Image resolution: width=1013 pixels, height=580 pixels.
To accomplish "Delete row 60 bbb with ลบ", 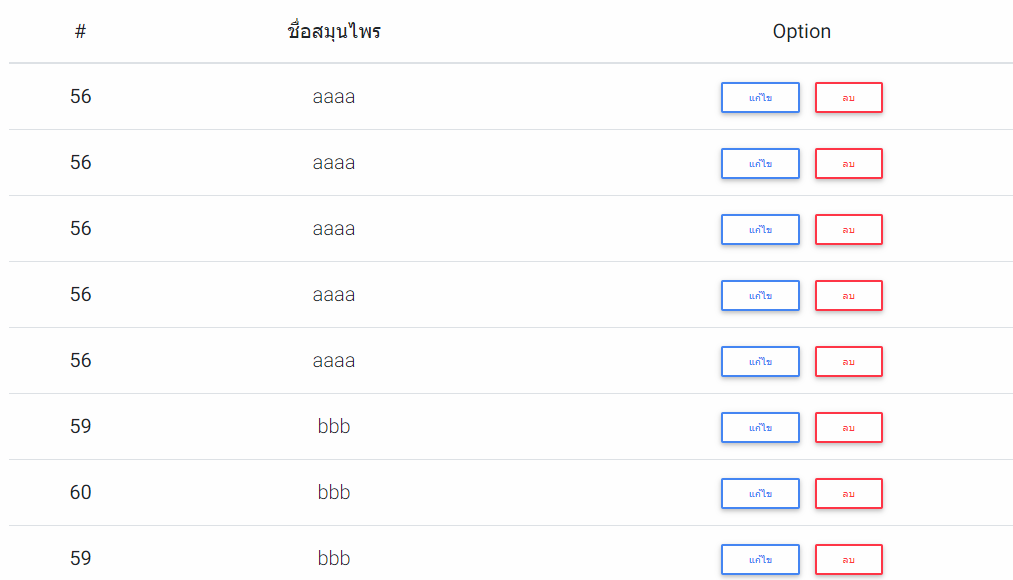I will (848, 493).
